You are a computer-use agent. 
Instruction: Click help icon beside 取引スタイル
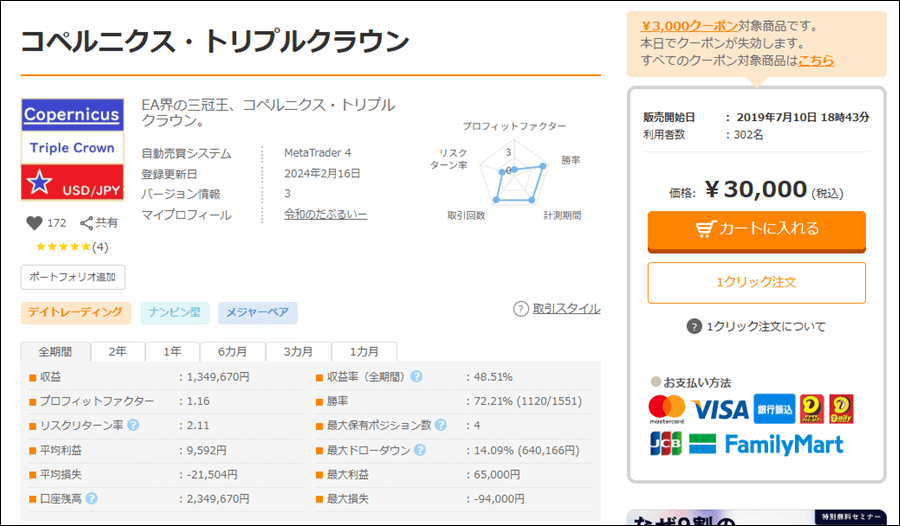tap(520, 309)
